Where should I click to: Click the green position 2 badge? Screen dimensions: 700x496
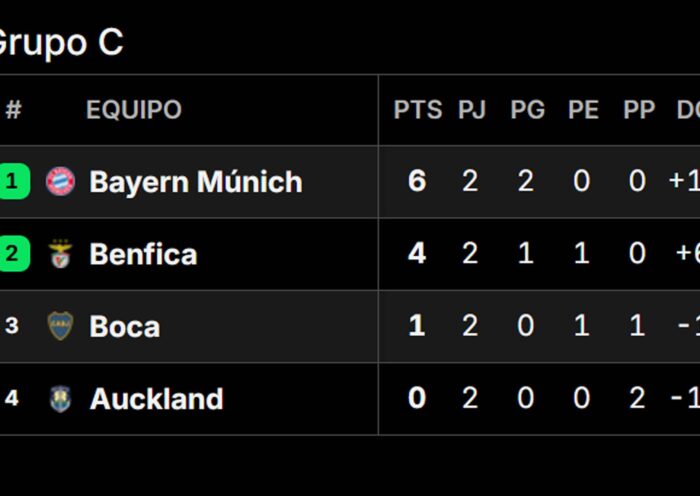14,254
